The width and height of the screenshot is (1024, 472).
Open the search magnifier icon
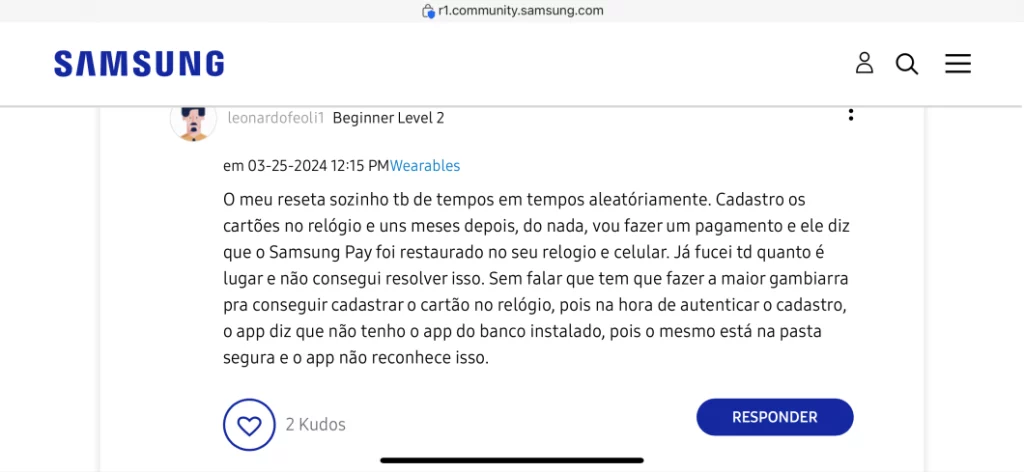[906, 64]
